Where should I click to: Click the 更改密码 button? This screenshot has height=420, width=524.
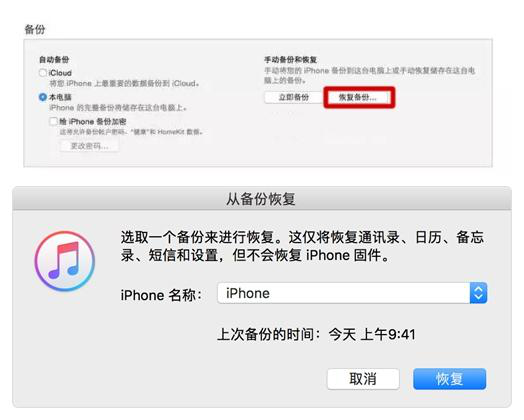pyautogui.click(x=89, y=146)
